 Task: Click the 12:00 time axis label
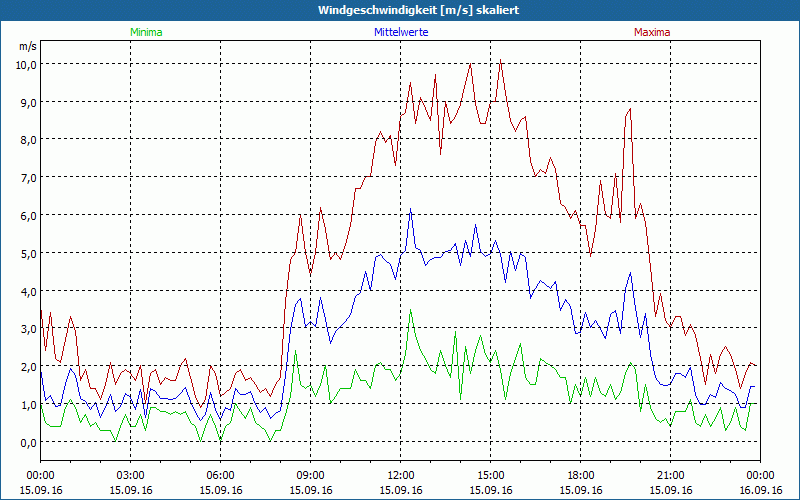(401, 476)
